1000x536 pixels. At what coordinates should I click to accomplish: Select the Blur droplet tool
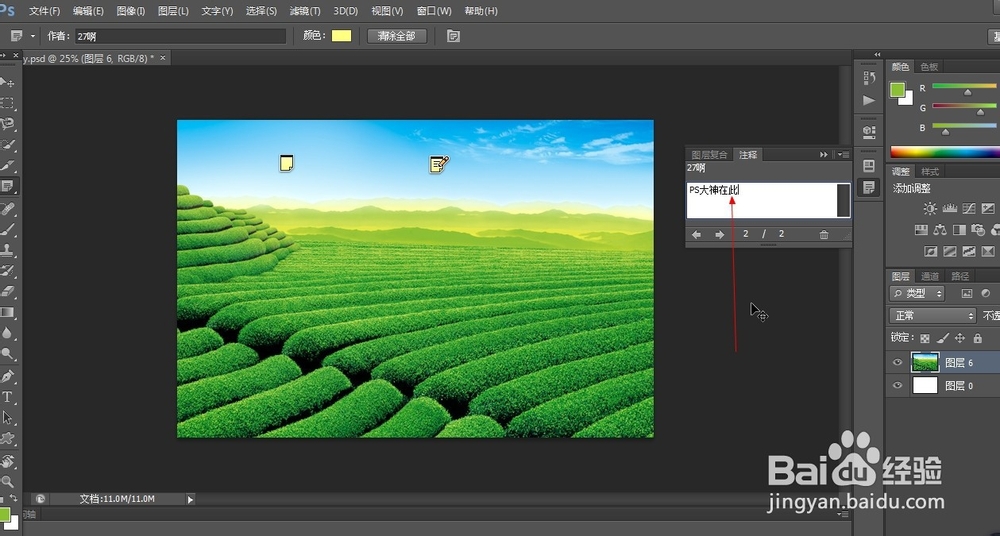7,332
